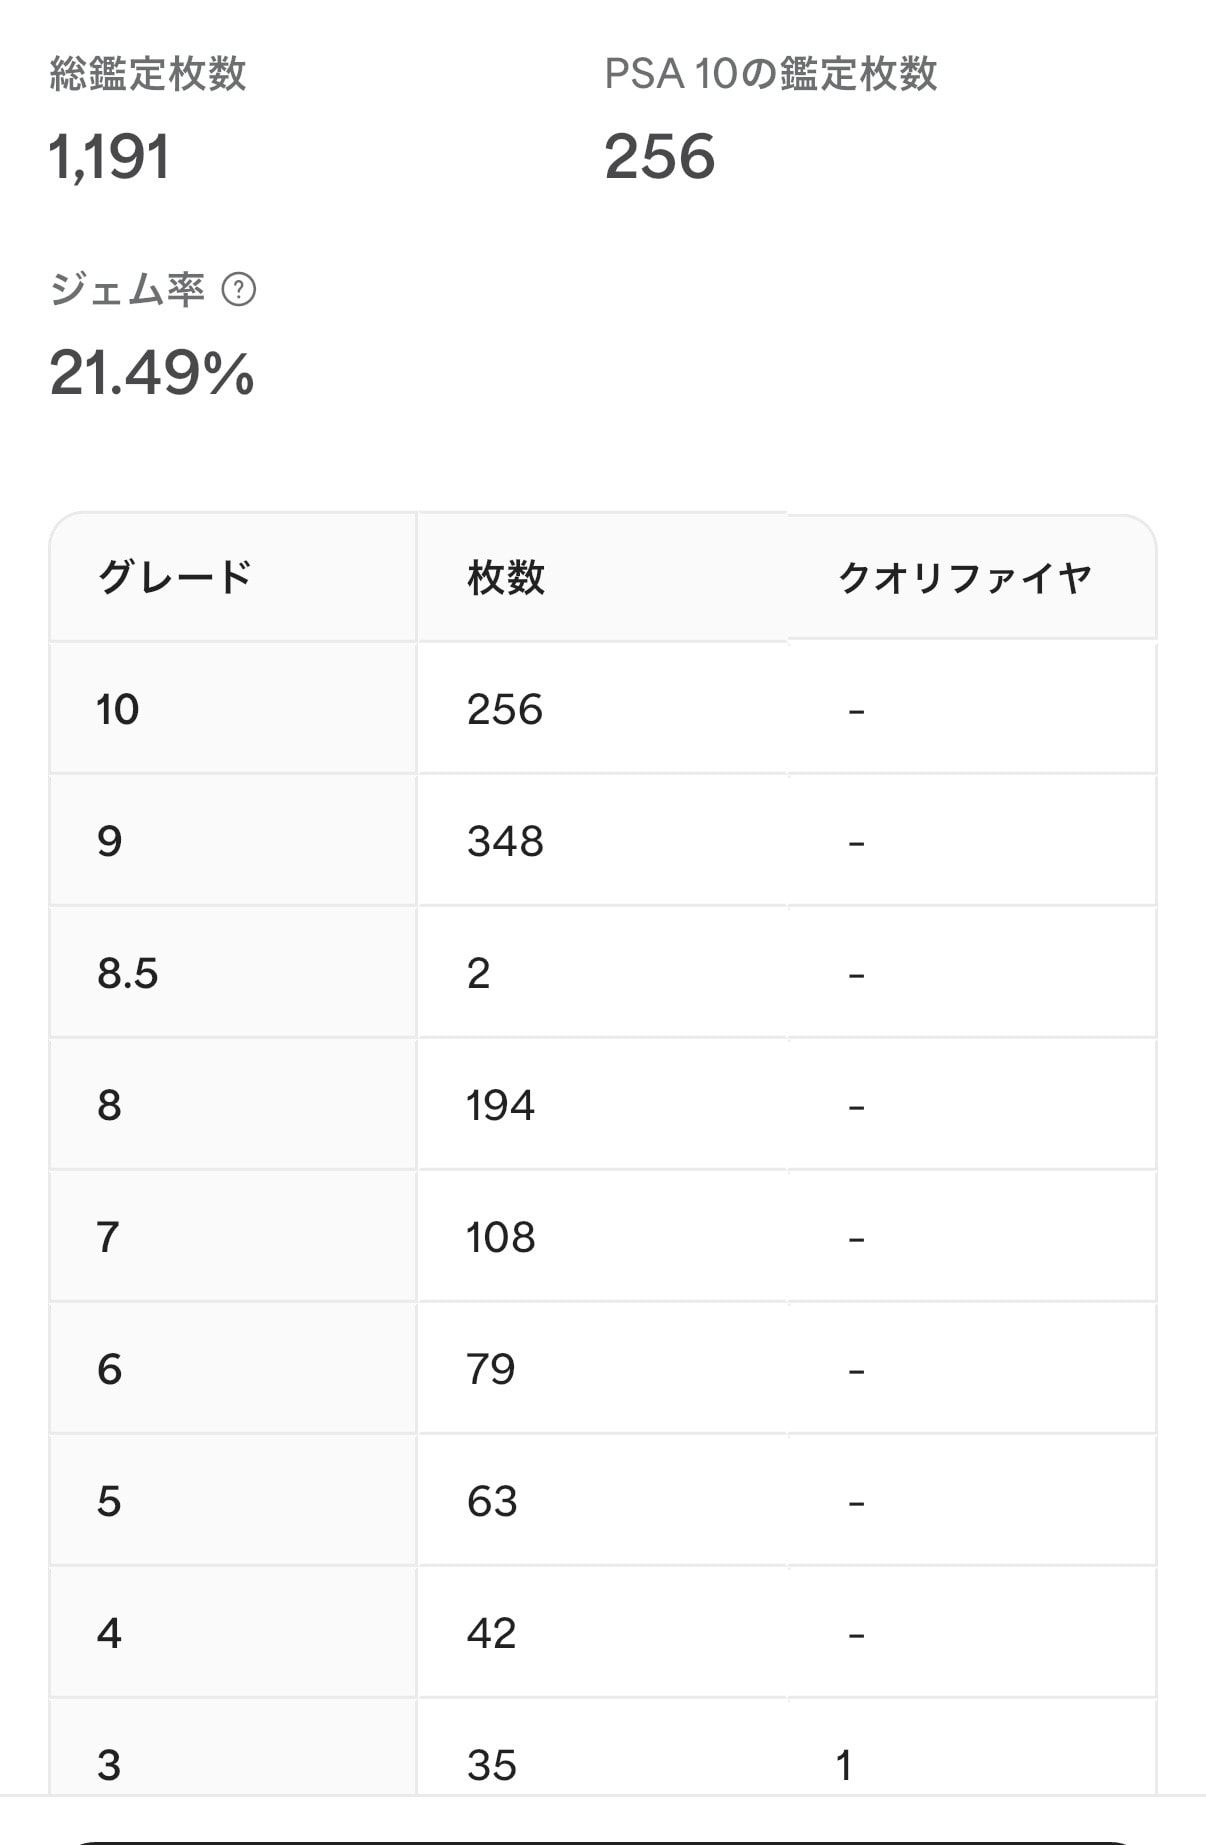Tap the grade 10 row label
This screenshot has height=1845, width=1206.
pyautogui.click(x=117, y=710)
